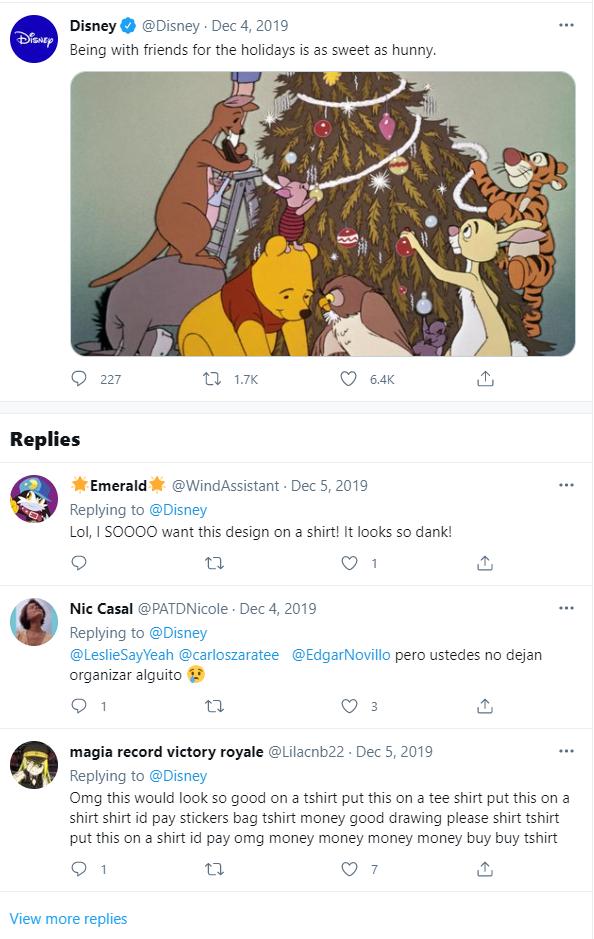Like Emerald's reply about the shirt design
The image size is (594, 939).
pyautogui.click(x=349, y=563)
